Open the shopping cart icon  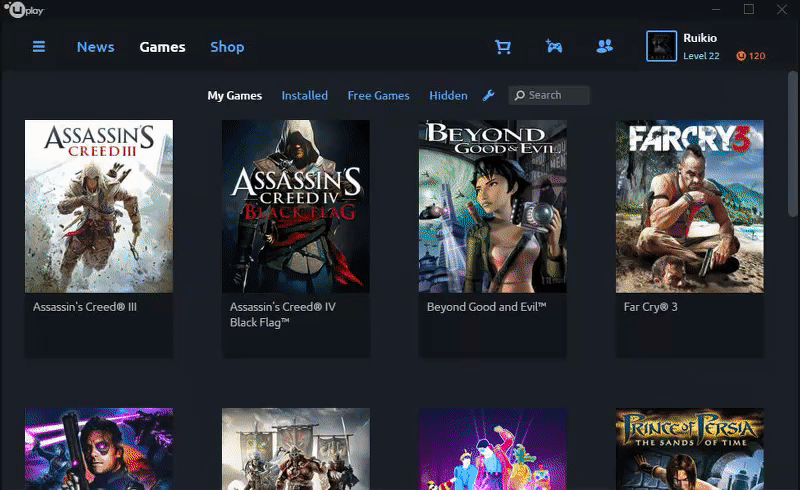pyautogui.click(x=503, y=46)
